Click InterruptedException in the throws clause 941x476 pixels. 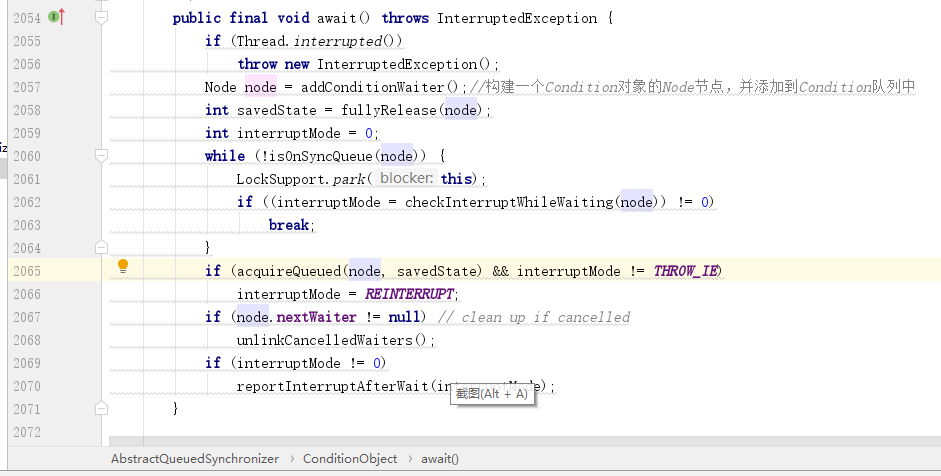[x=517, y=19]
